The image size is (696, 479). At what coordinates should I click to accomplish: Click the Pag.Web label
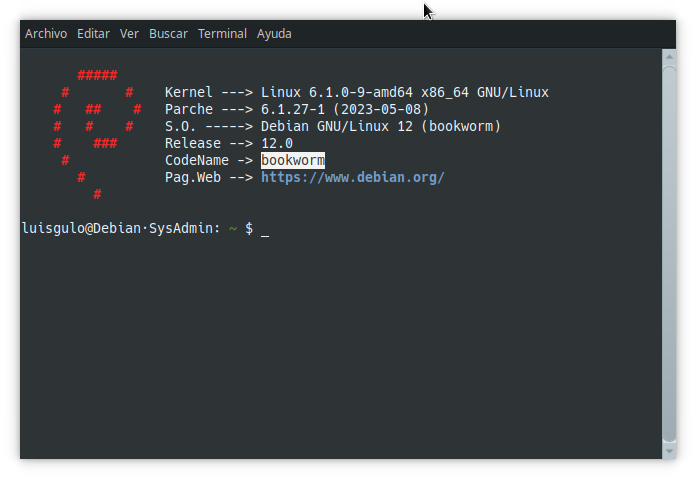pyautogui.click(x=192, y=177)
